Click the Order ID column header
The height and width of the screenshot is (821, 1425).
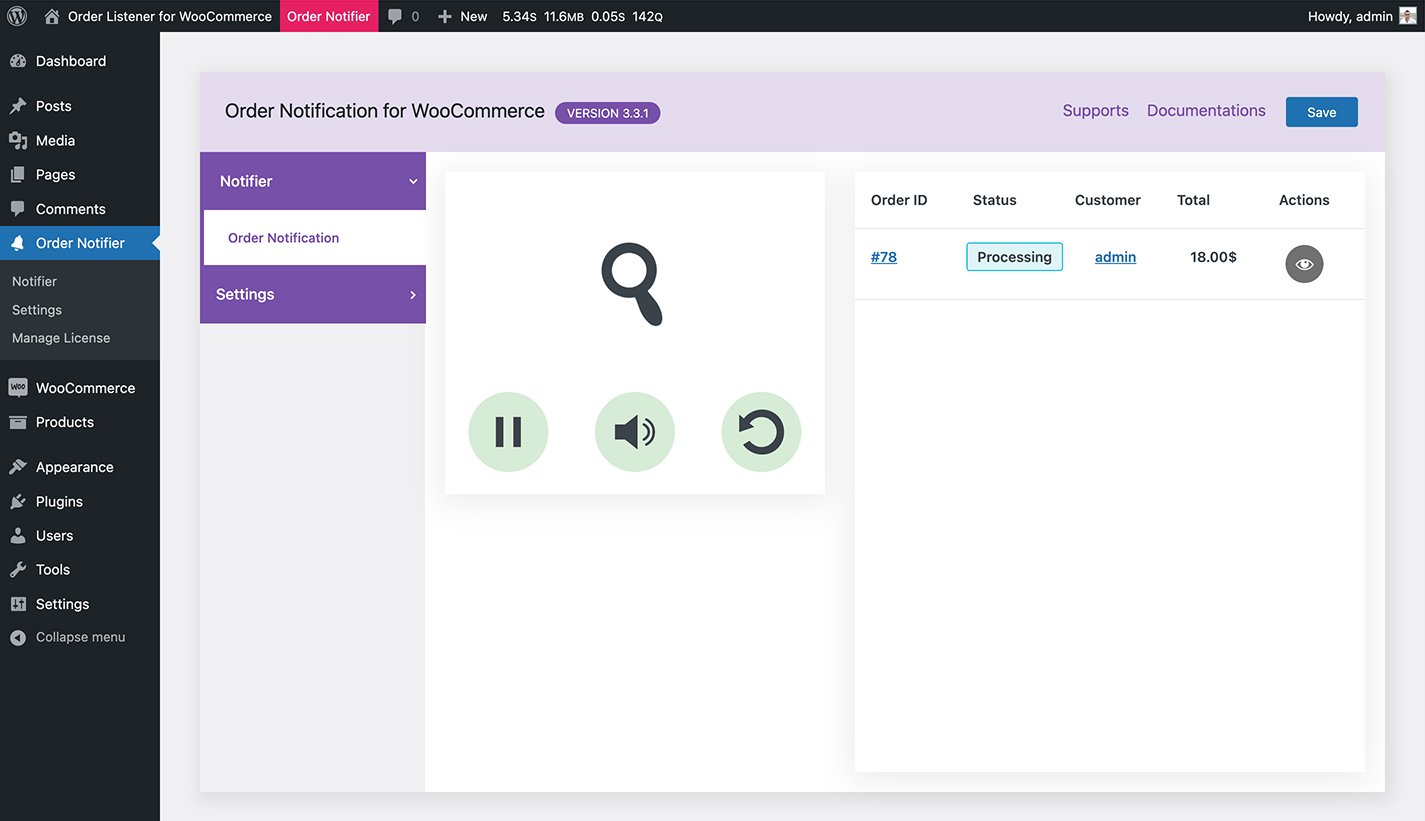(899, 200)
